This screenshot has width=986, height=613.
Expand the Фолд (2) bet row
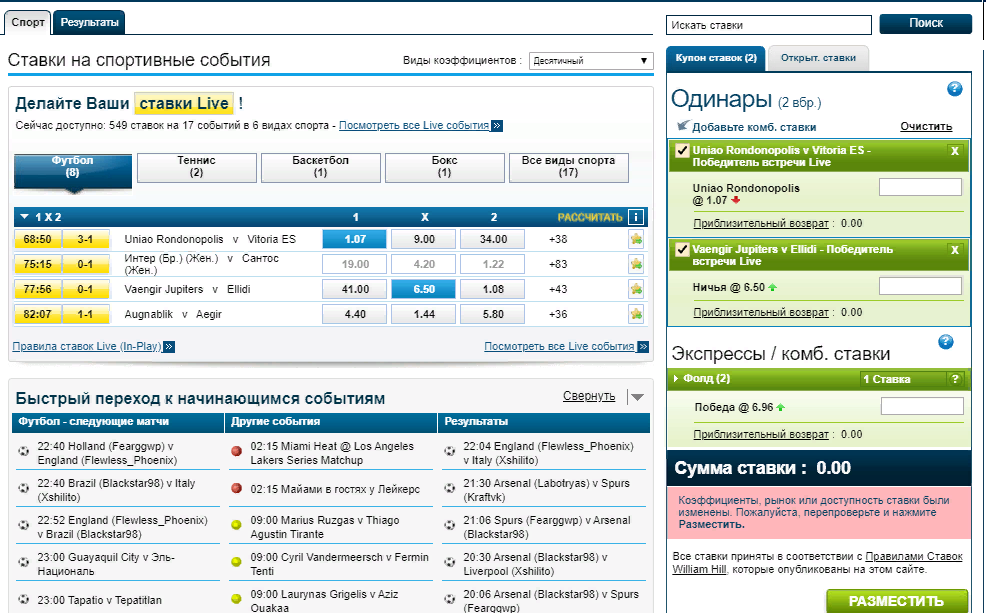[x=678, y=379]
